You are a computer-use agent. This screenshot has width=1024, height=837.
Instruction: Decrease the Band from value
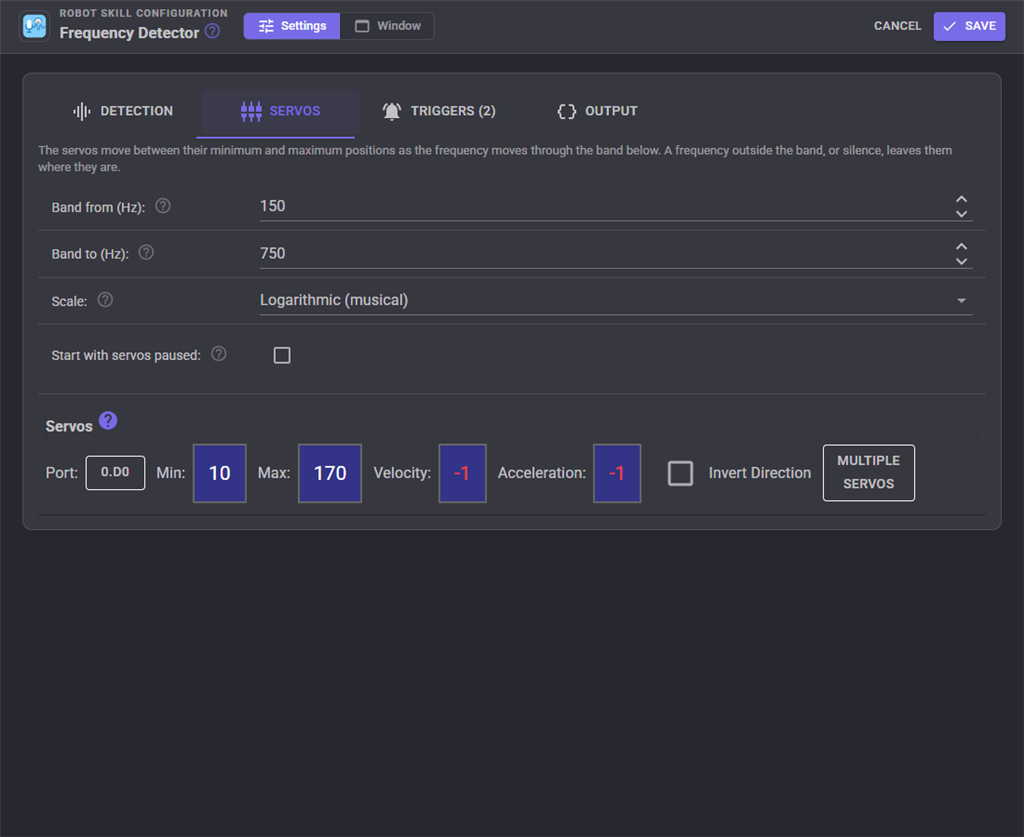[x=961, y=213]
